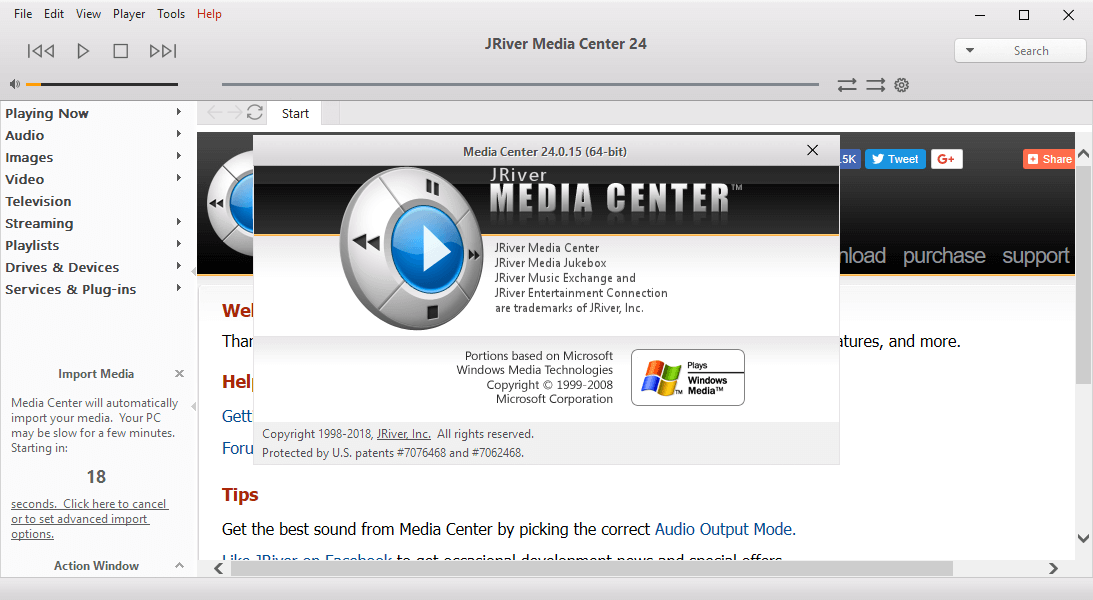Reload the page with refresh icon
Viewport: 1093px width, 600px height.
click(255, 112)
